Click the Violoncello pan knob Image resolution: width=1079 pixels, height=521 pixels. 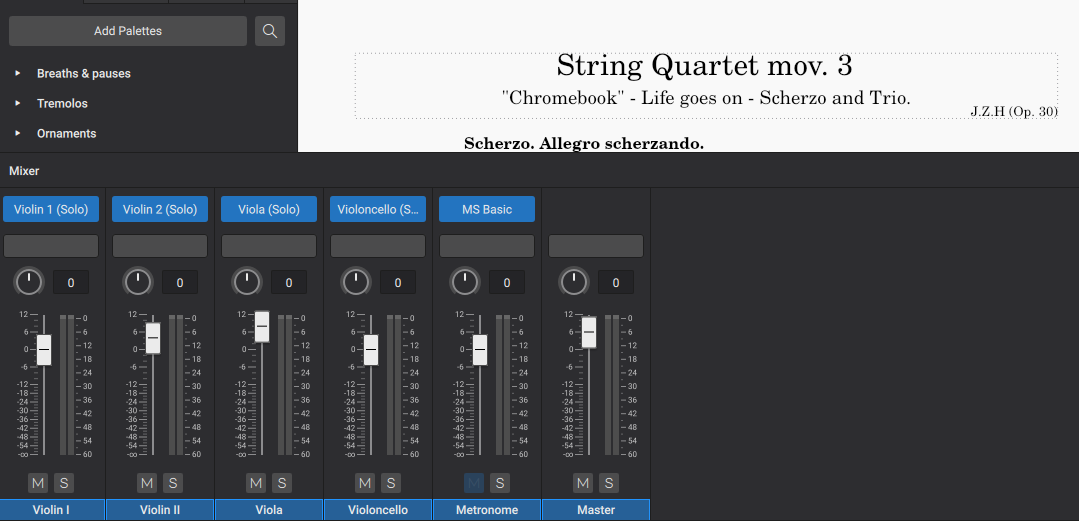(x=356, y=282)
